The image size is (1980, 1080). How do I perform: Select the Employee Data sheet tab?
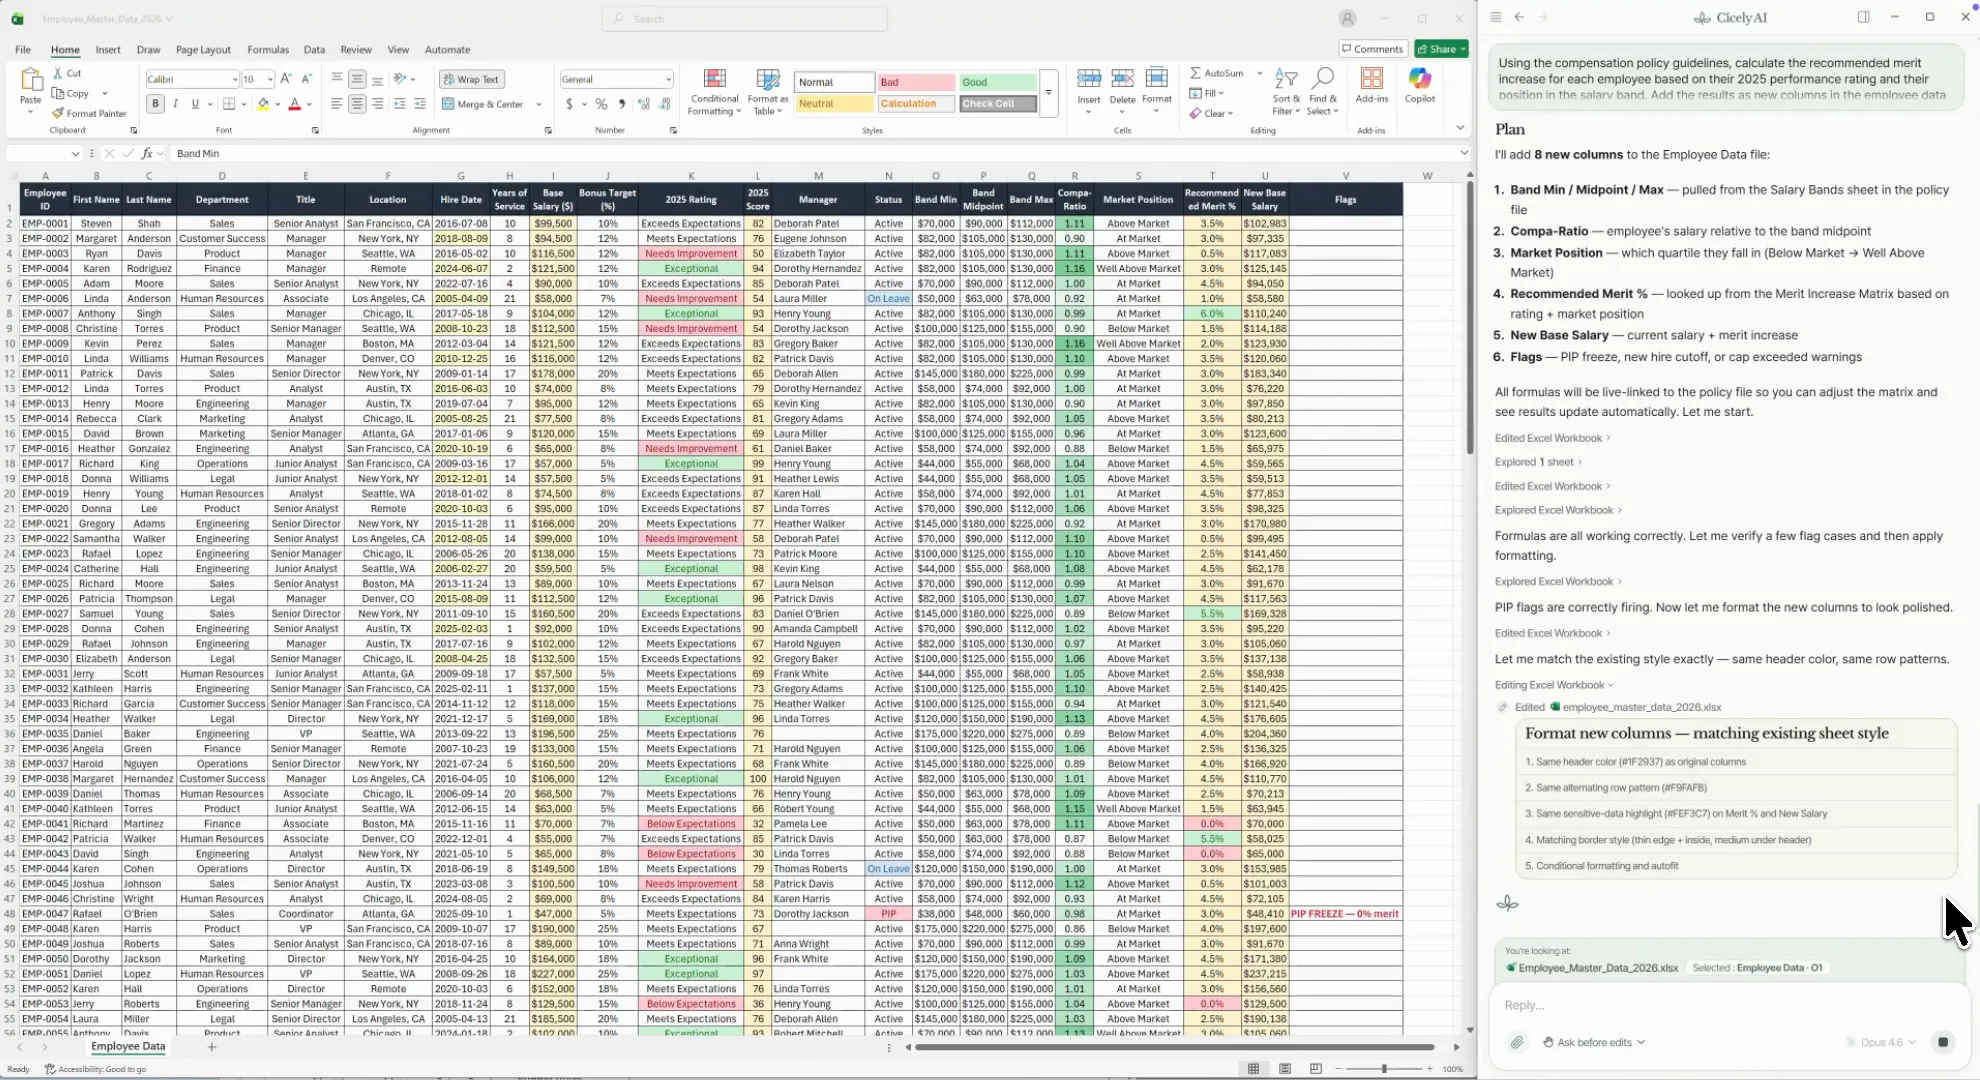[x=128, y=1046]
